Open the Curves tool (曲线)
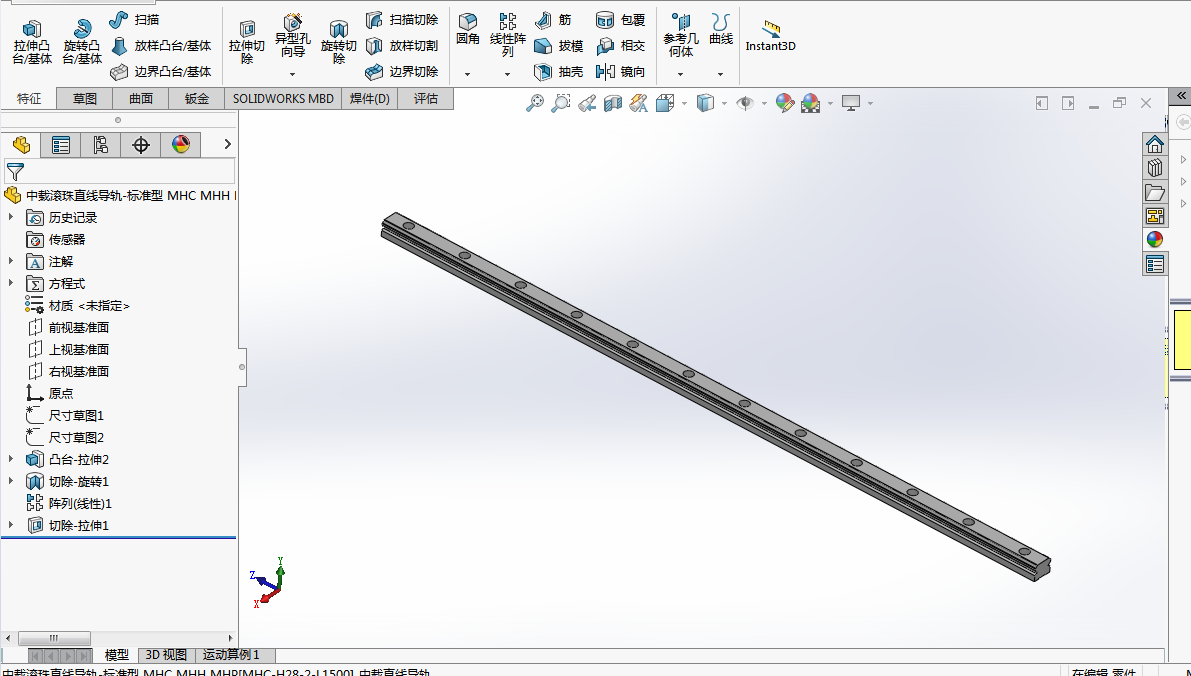Image resolution: width=1191 pixels, height=676 pixels. [721, 29]
